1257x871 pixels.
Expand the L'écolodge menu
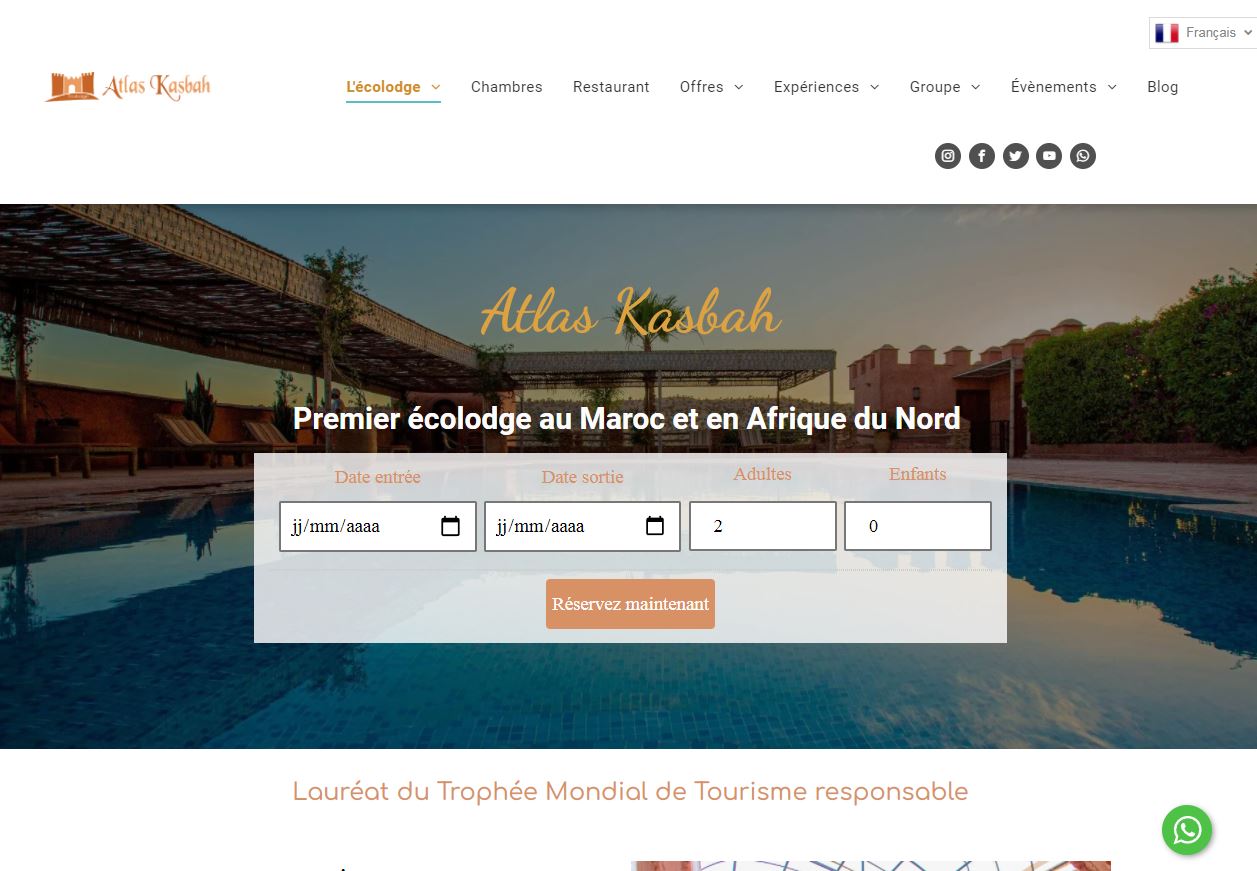coord(393,87)
